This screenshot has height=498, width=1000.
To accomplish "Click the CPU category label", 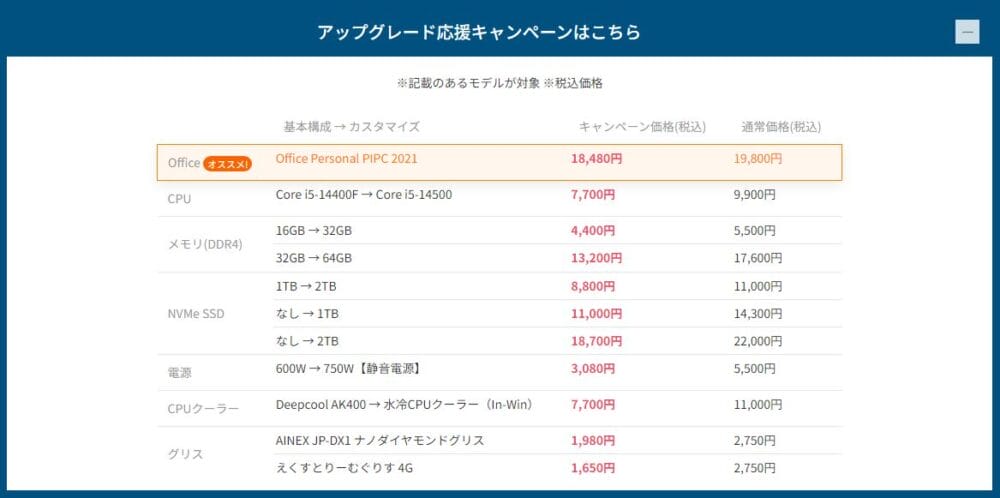I will coord(179,199).
